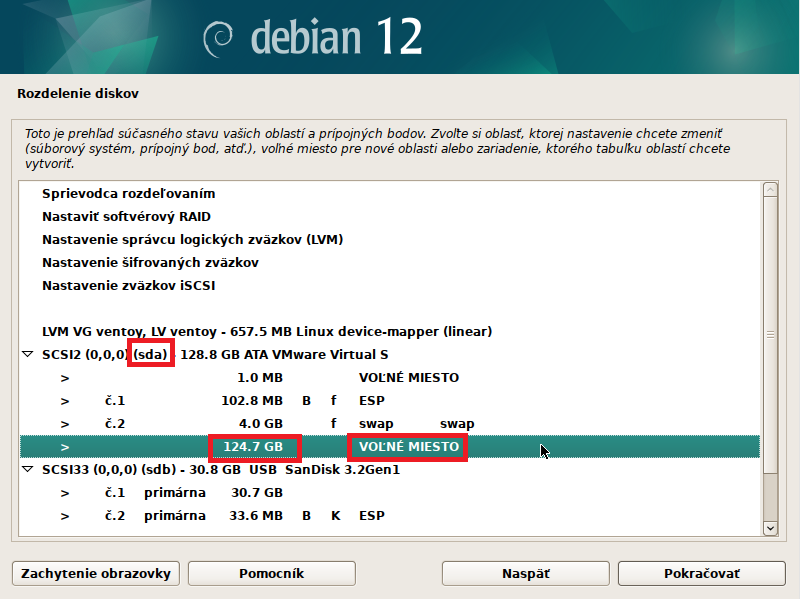The image size is (800, 599).
Task: Select Sprievodca rozdeľovaním option
Action: [128, 193]
